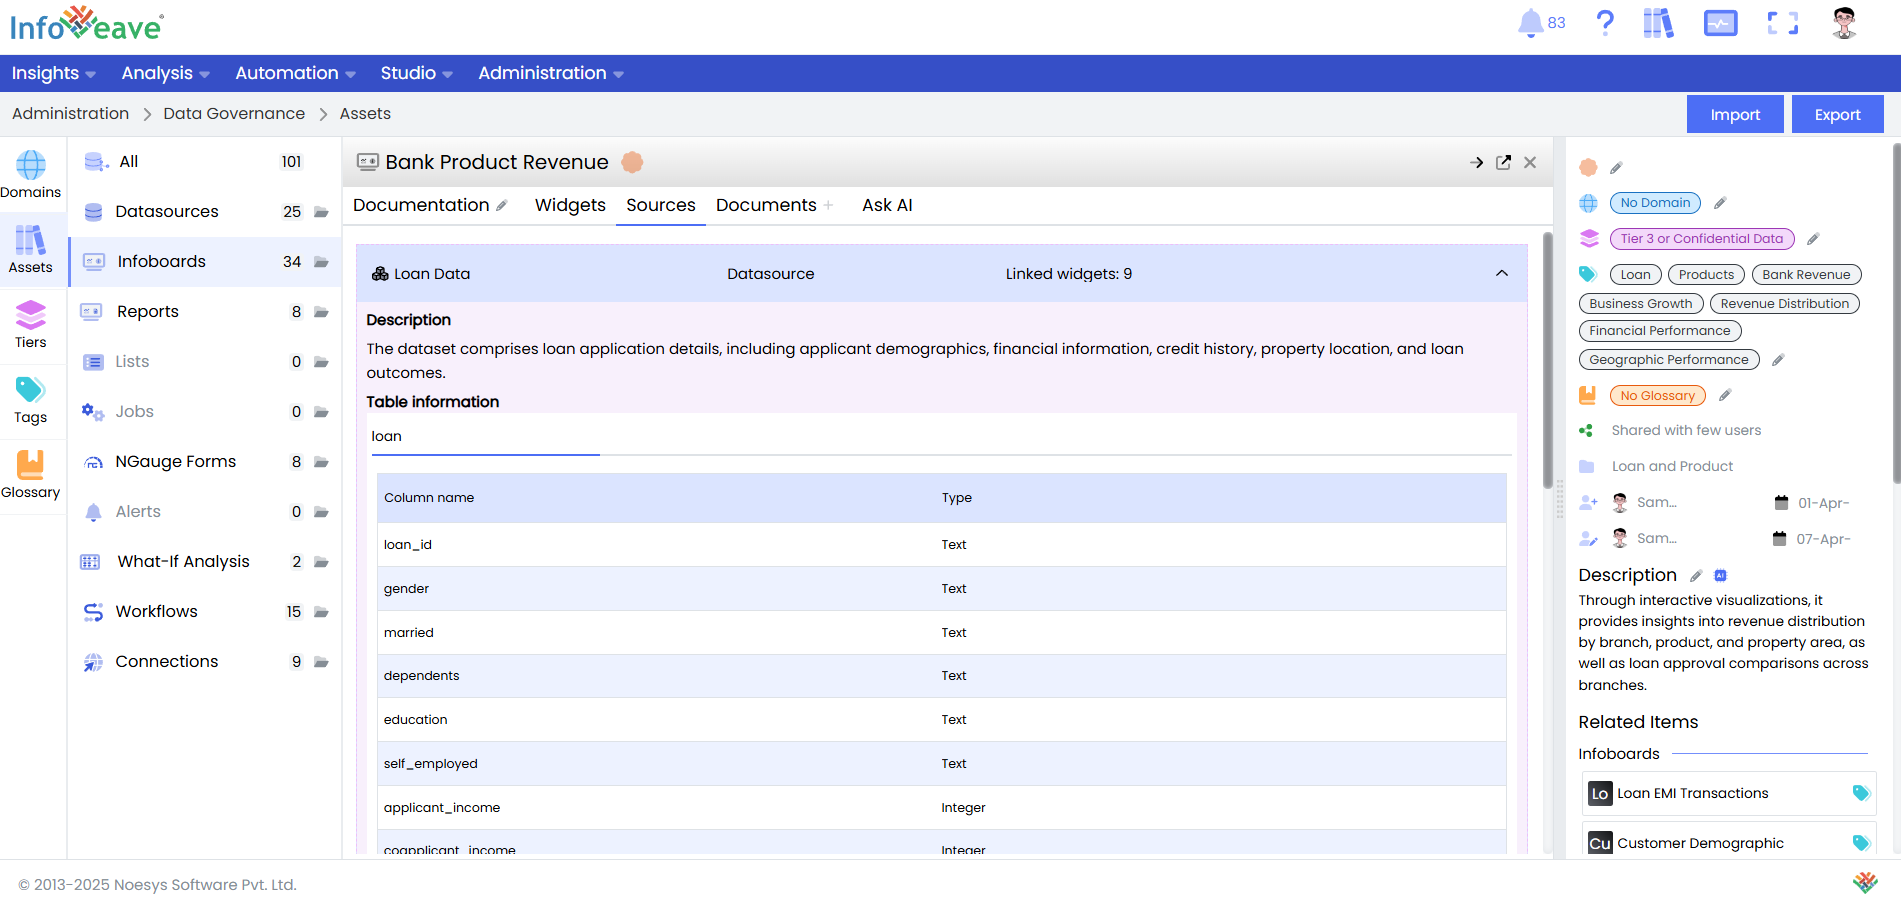Edit Documentation pencil icon
1901x908 pixels.
coord(502,205)
